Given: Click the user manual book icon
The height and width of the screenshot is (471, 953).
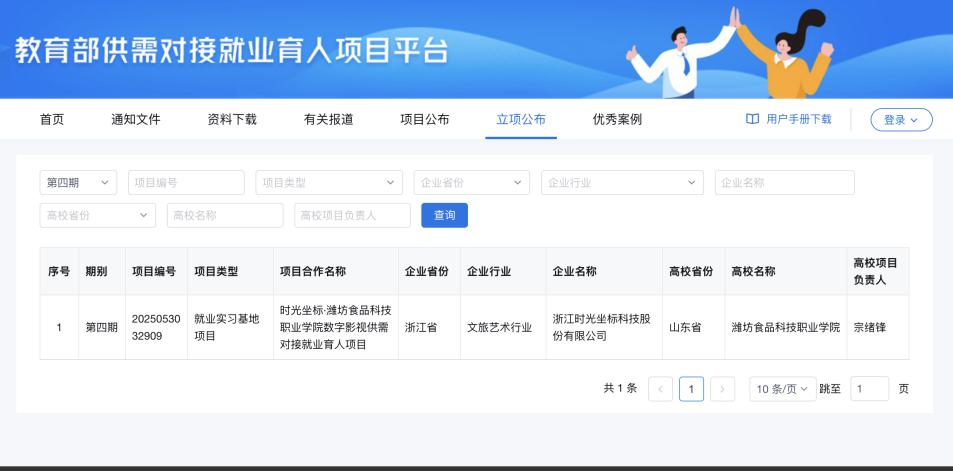Looking at the screenshot, I should 752,119.
